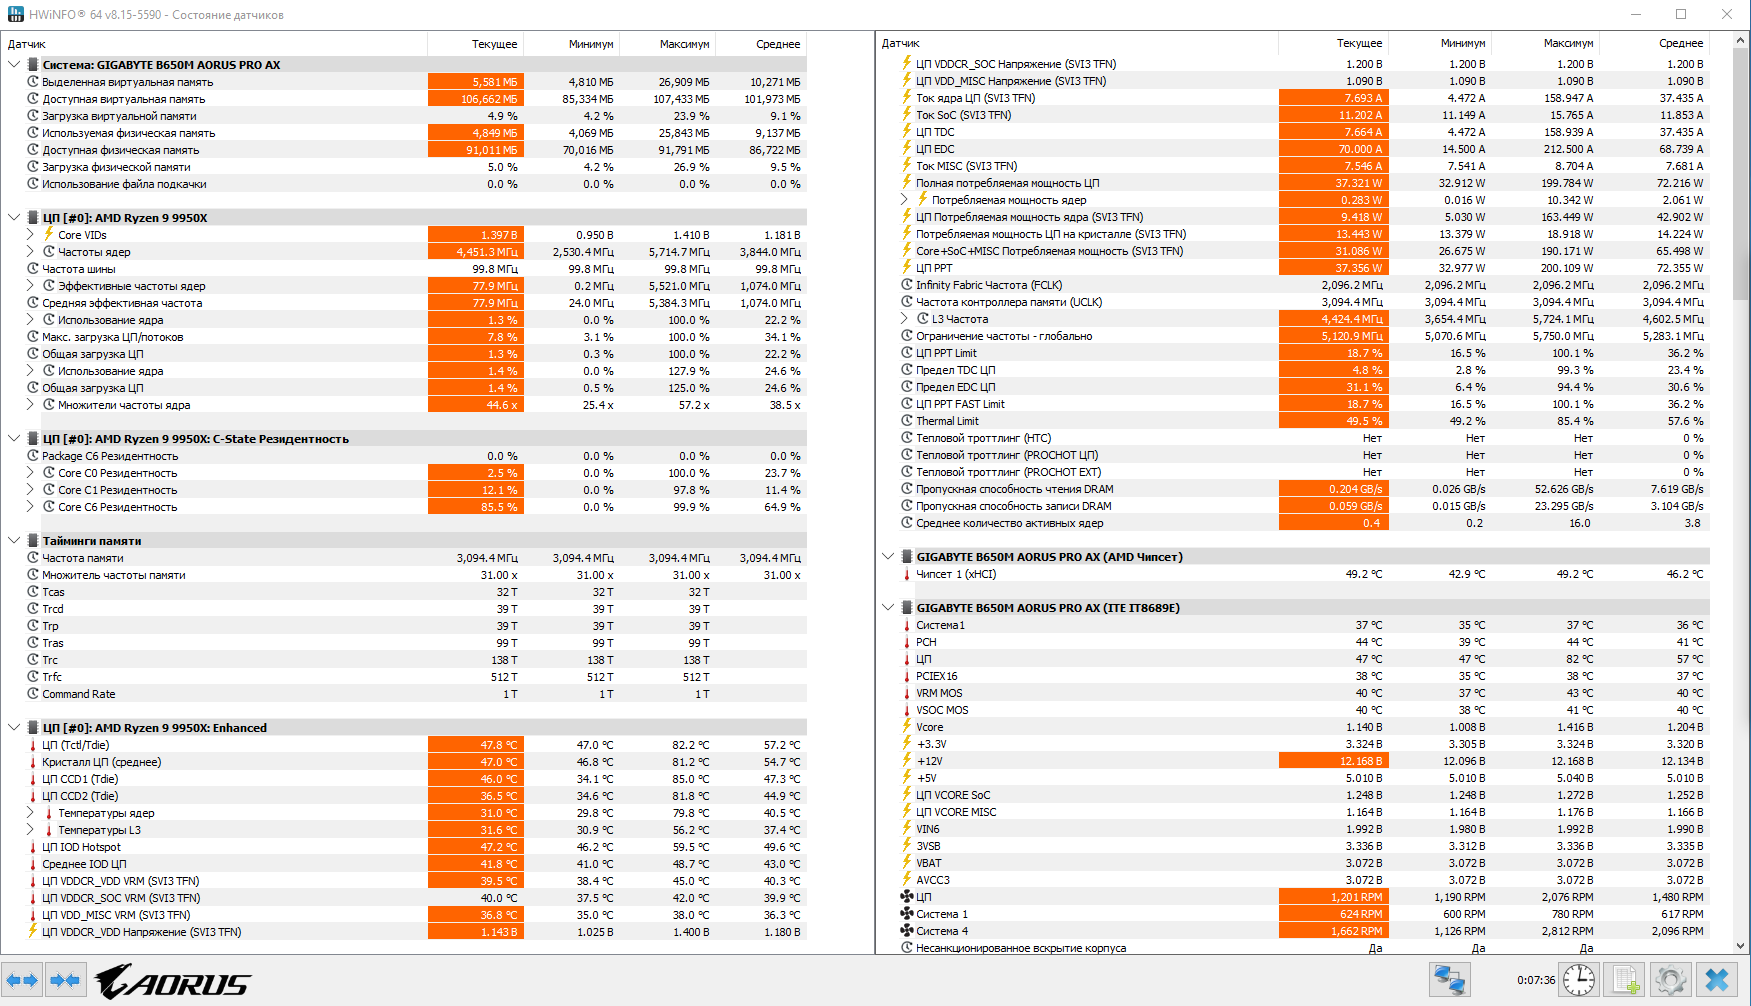Collapse the GIGABYTE (AMD Чипсет) group
The width and height of the screenshot is (1751, 1006).
888,557
